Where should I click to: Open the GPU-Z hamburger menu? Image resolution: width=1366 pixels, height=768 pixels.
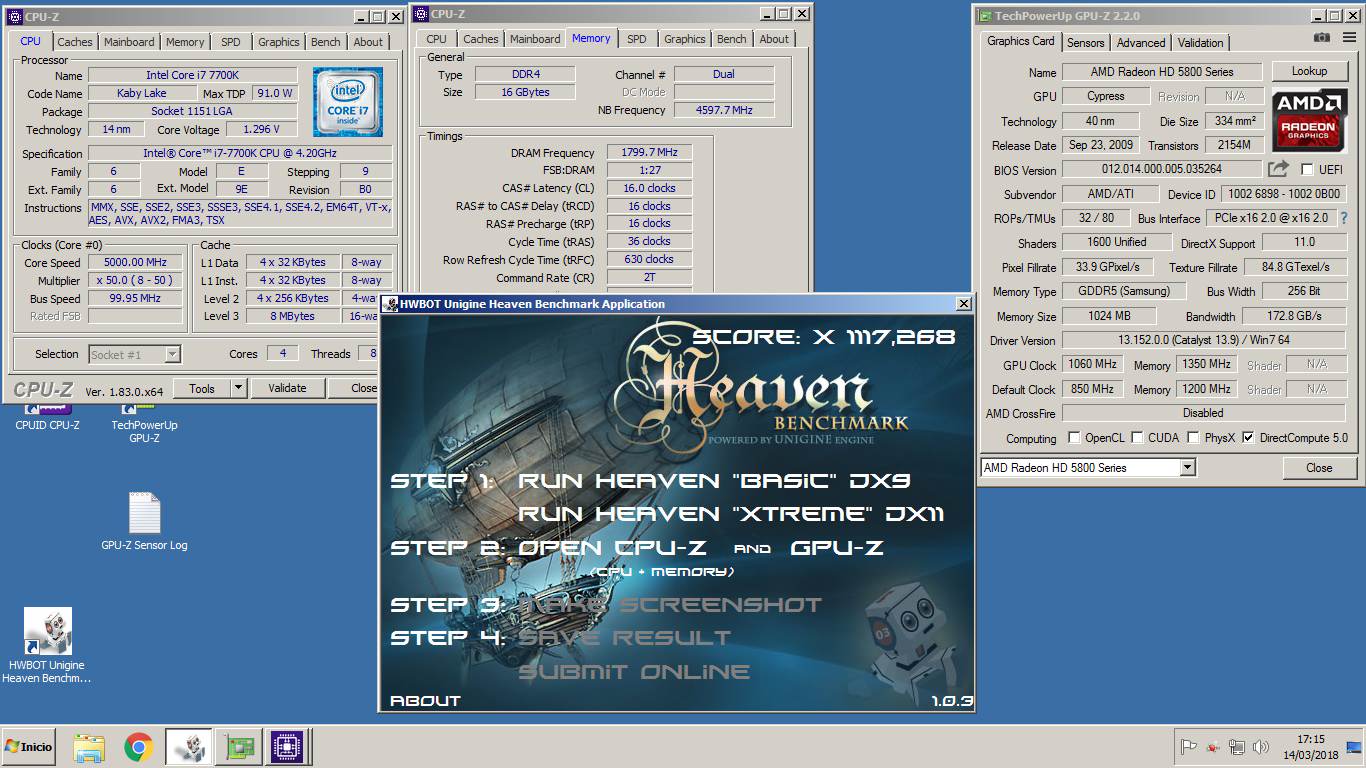(1351, 38)
